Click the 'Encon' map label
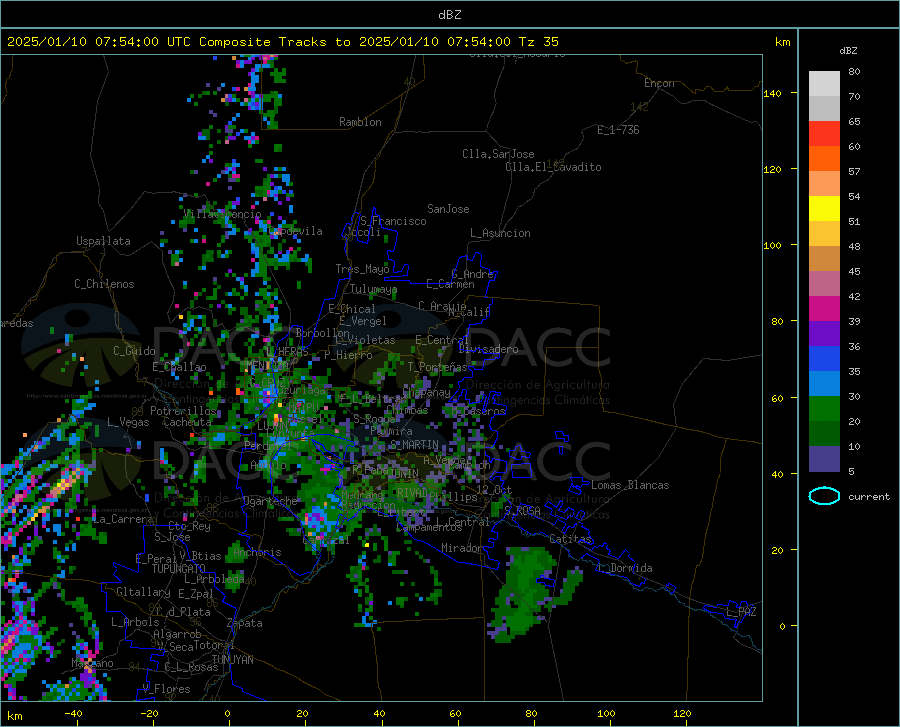The image size is (900, 727). [x=659, y=83]
